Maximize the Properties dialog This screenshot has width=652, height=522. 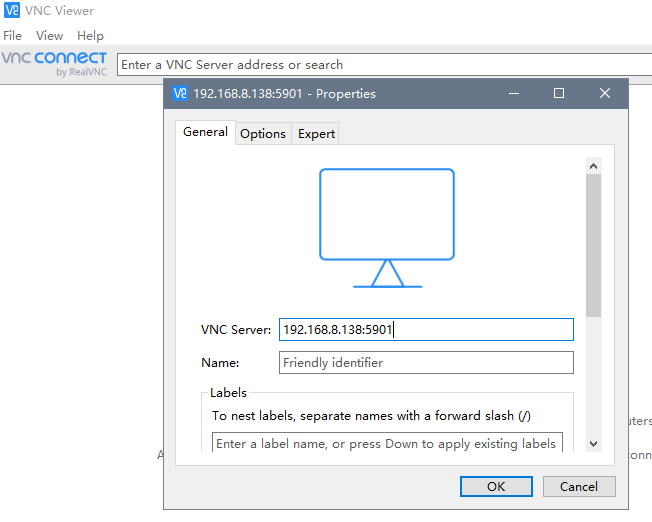click(559, 93)
